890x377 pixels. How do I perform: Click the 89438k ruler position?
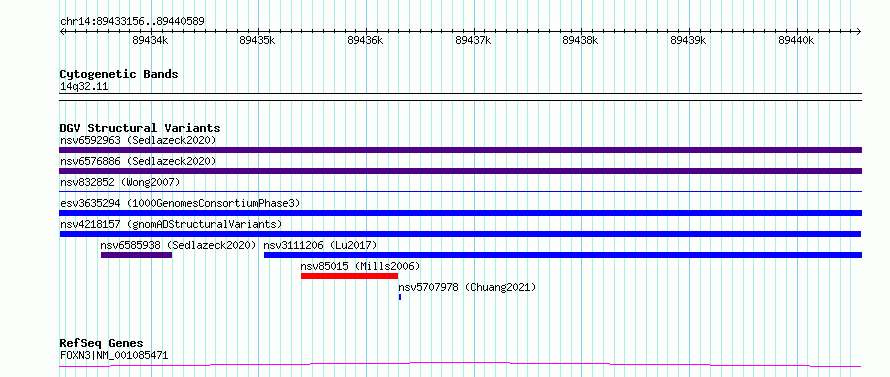coord(580,40)
